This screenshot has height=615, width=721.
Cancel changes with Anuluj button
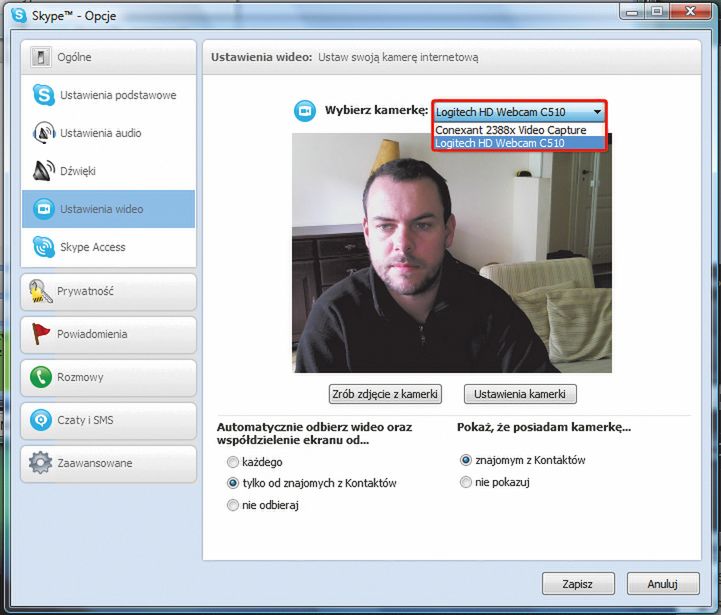pos(663,584)
